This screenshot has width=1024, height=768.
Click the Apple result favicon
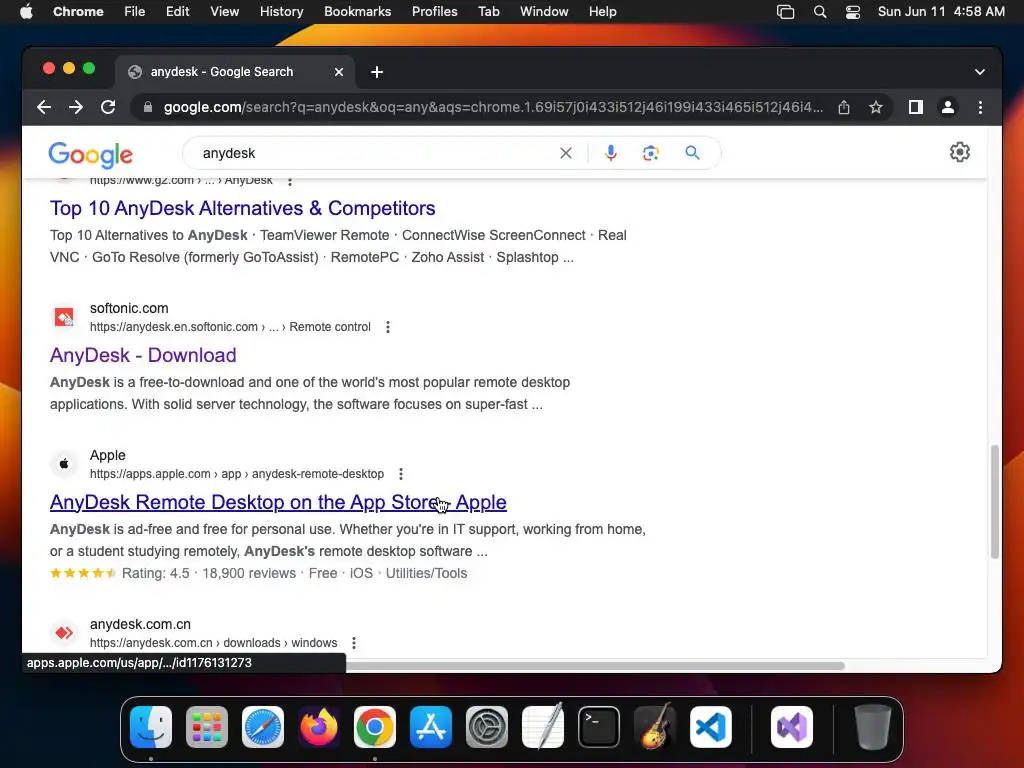64,464
